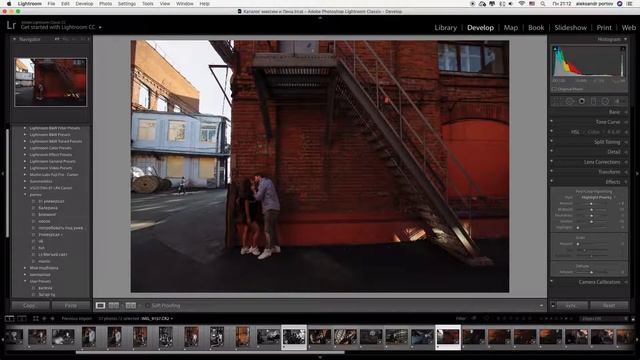Expand Lightroom Color Presets folder
The width and height of the screenshot is (640, 360).
[x=25, y=148]
